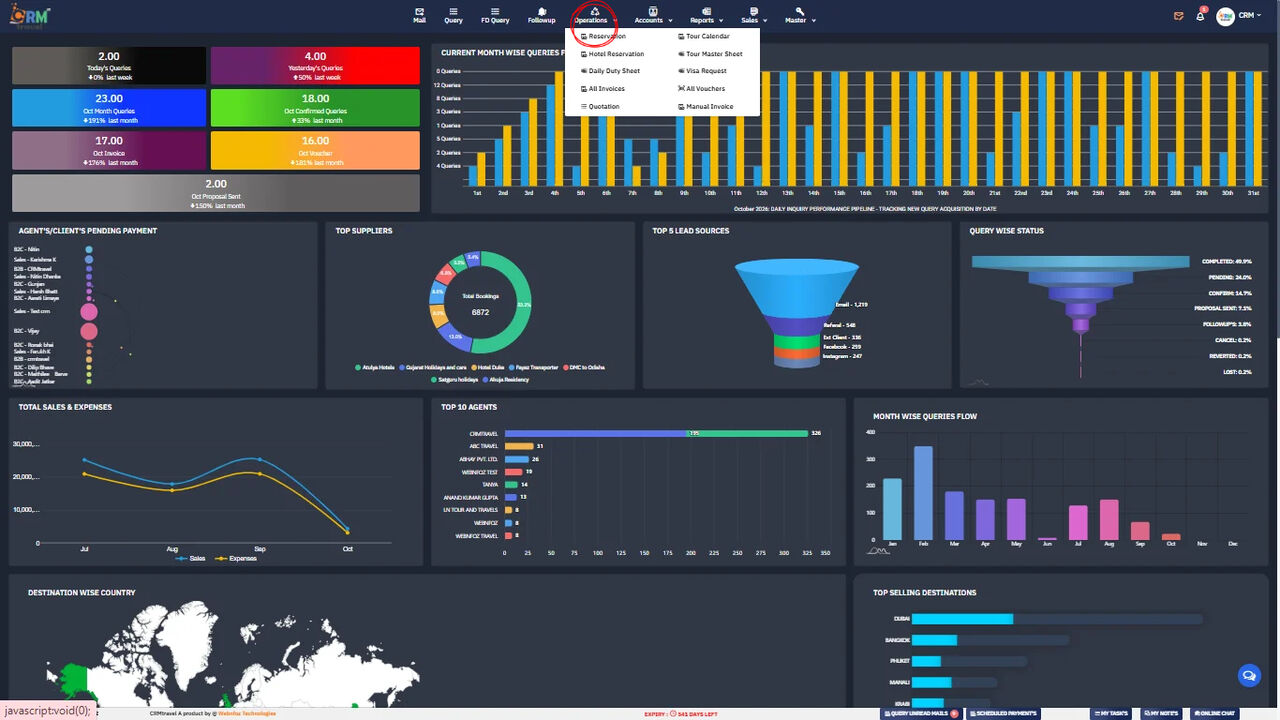Image resolution: width=1280 pixels, height=720 pixels.
Task: Click the CRM logo at top left
Action: 31,16
